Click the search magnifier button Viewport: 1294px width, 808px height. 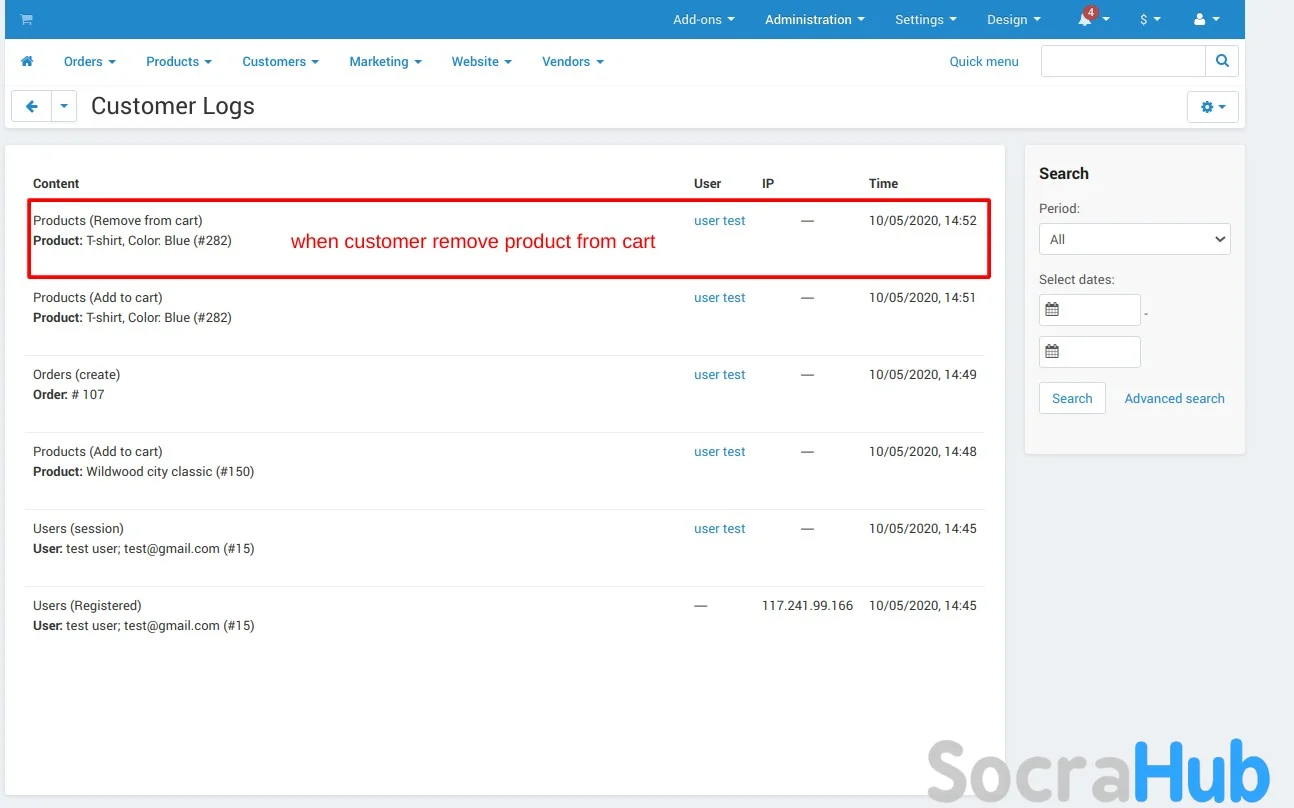point(1222,61)
